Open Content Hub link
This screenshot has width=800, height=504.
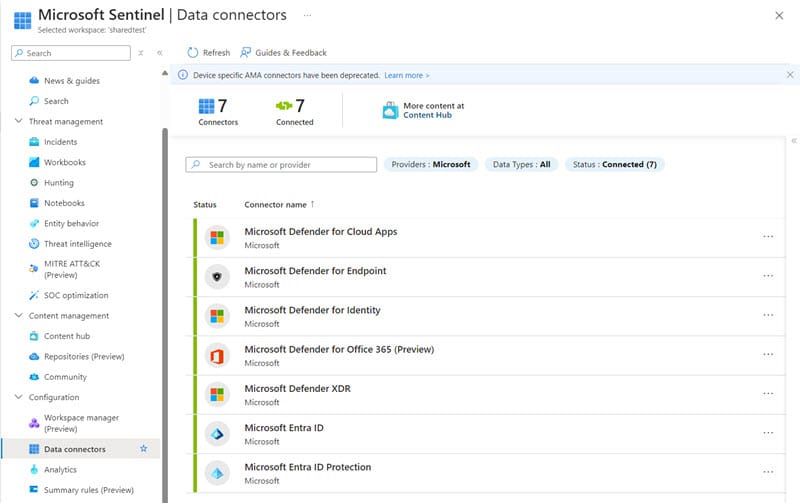coord(427,115)
